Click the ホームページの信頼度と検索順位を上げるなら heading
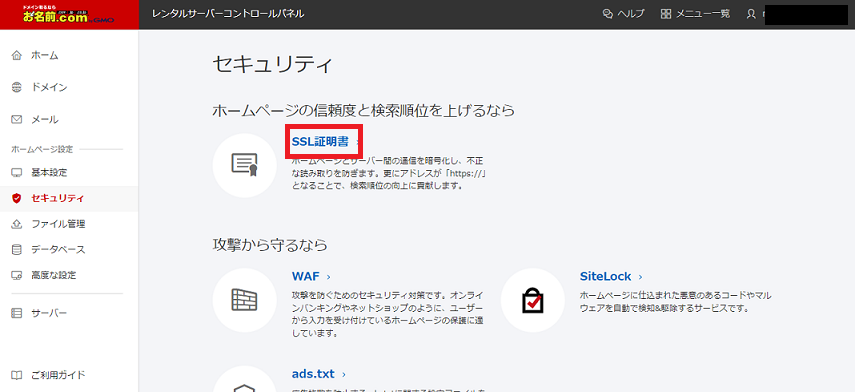 click(364, 111)
